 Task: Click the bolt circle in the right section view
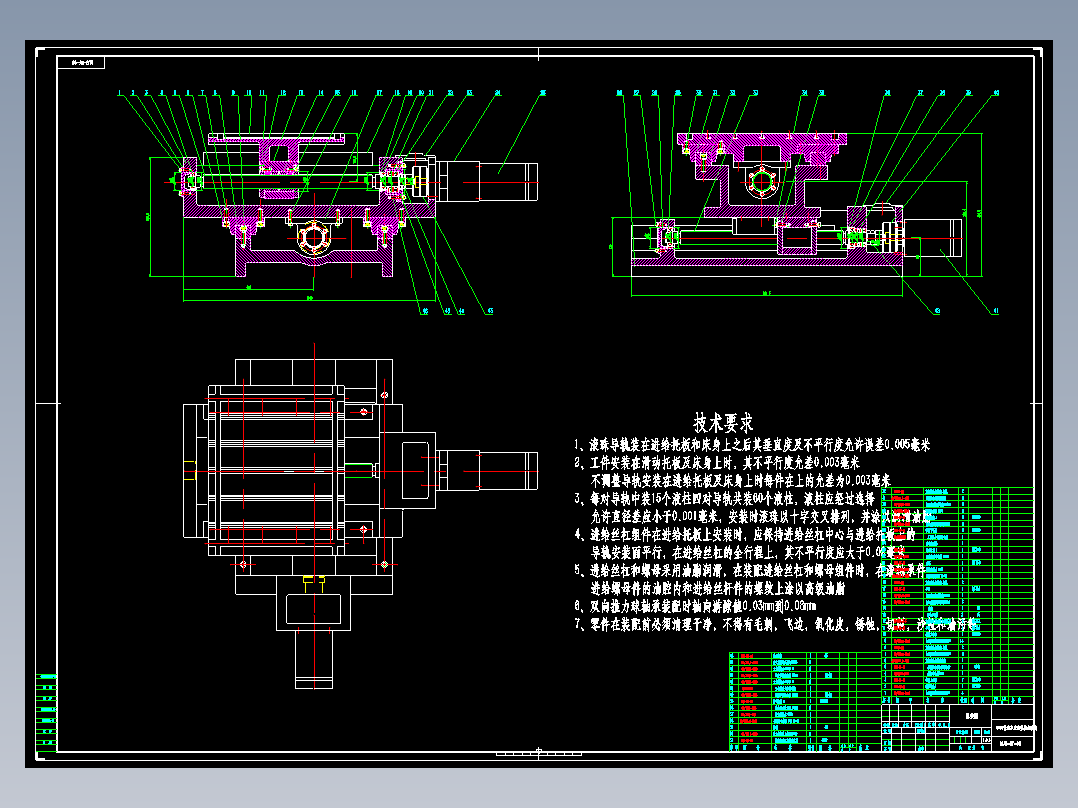(762, 183)
